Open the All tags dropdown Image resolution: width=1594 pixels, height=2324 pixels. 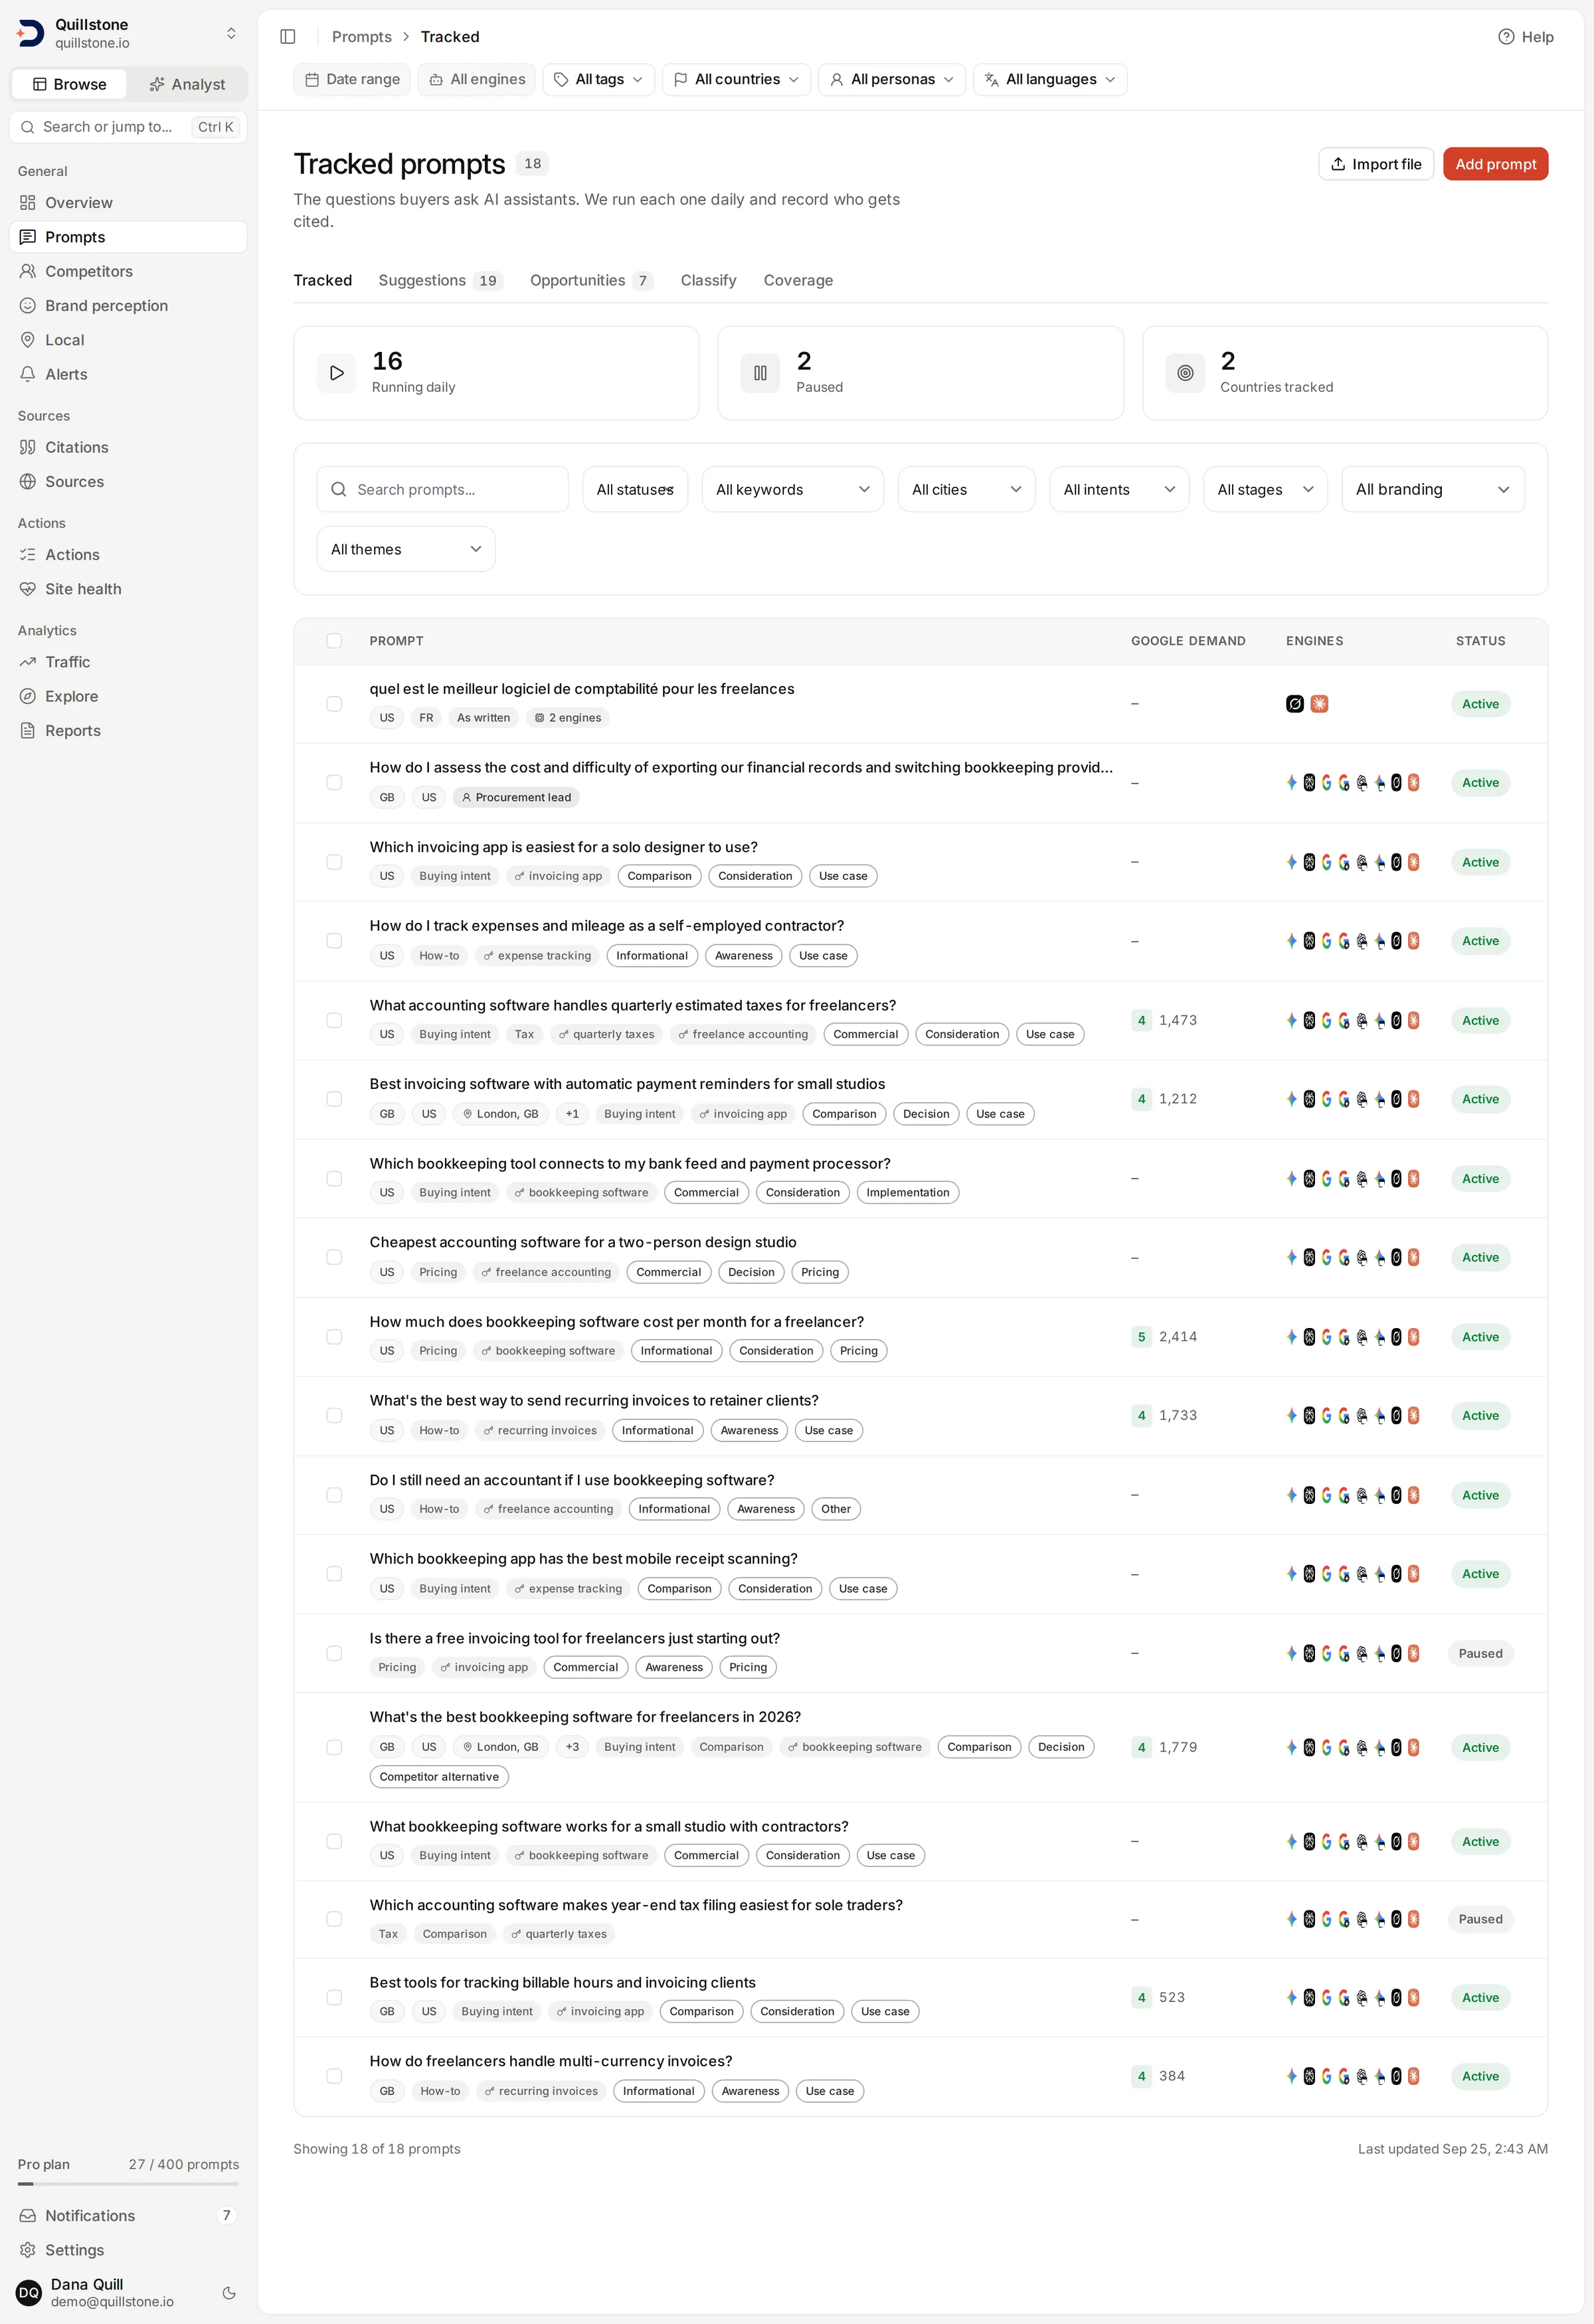pyautogui.click(x=598, y=79)
